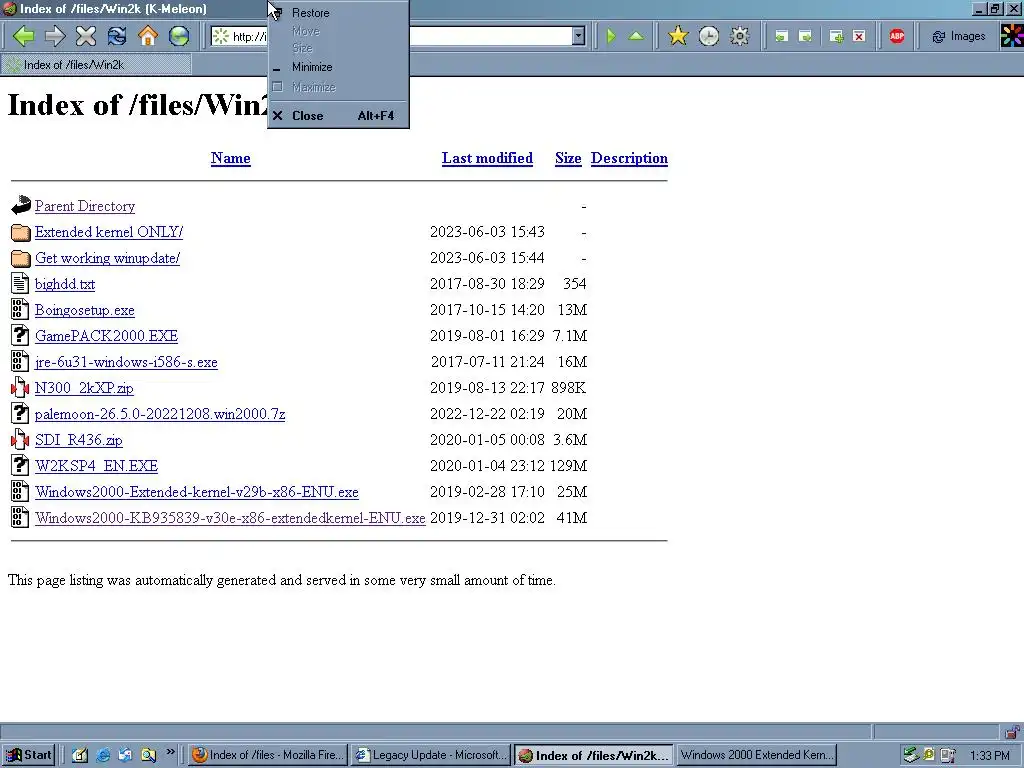Sort listing by Last modified header
This screenshot has width=1024, height=768.
point(487,158)
